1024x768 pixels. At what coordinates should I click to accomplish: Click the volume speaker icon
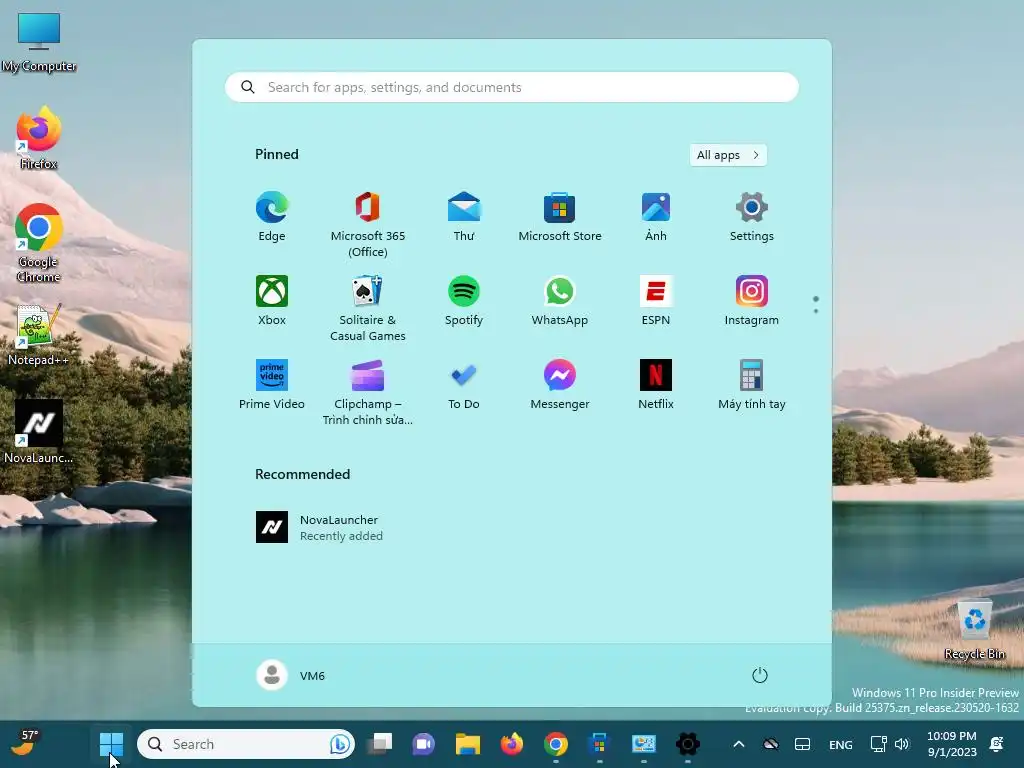point(902,744)
